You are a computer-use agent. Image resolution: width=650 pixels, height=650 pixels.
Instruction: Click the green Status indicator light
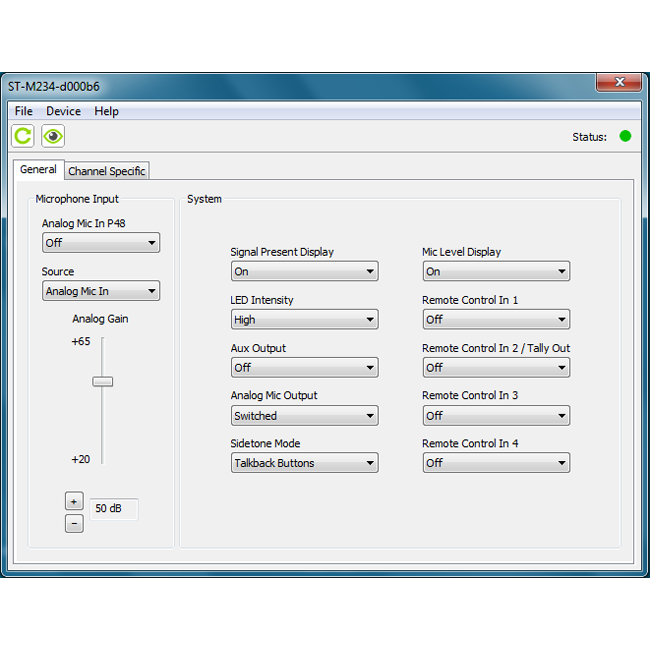coord(625,137)
